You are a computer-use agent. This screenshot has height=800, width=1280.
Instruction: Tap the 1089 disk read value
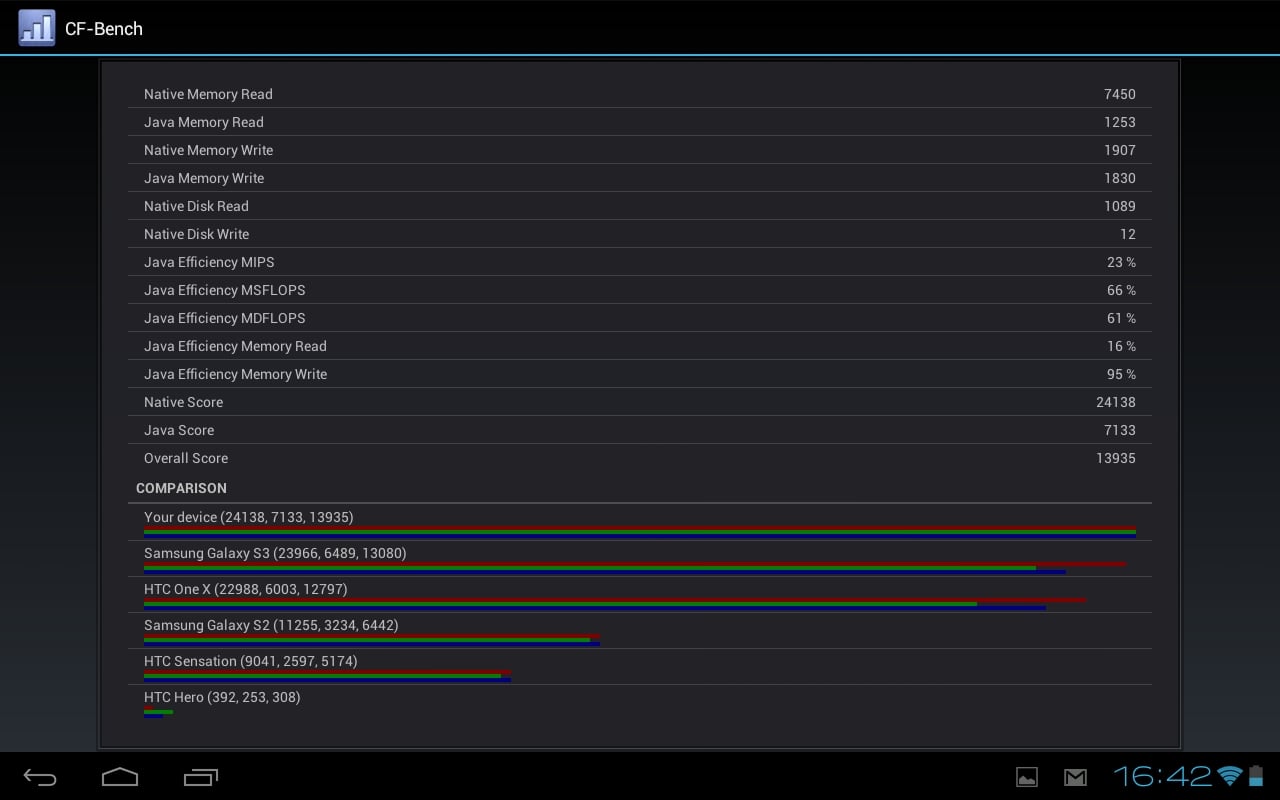tap(1120, 206)
